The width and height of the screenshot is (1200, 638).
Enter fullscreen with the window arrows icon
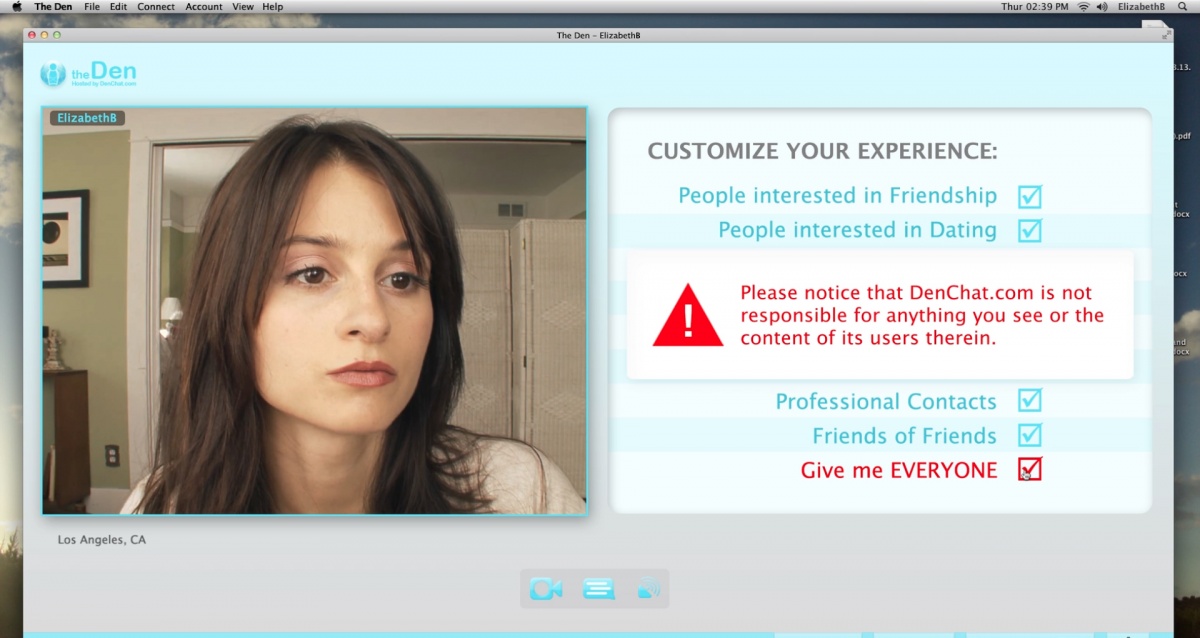1166,35
